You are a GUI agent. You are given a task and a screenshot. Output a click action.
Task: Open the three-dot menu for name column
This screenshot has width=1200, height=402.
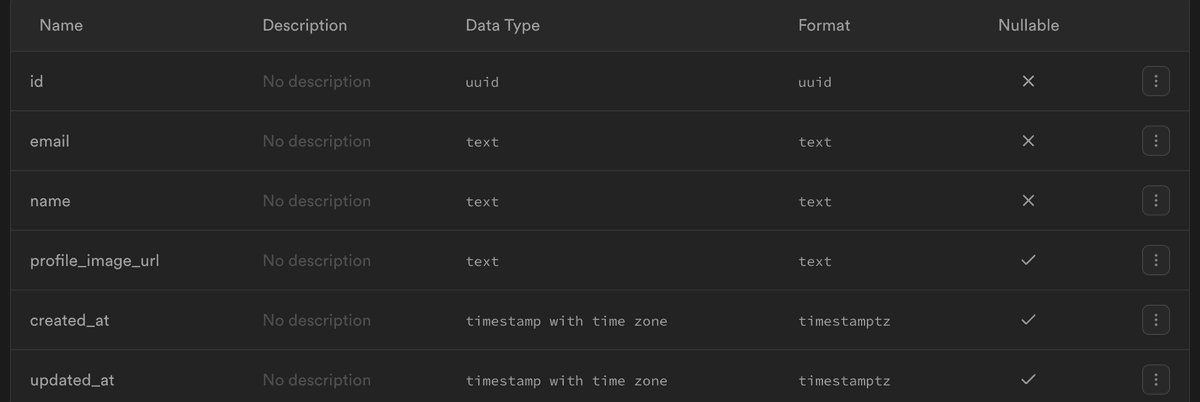coord(1155,201)
